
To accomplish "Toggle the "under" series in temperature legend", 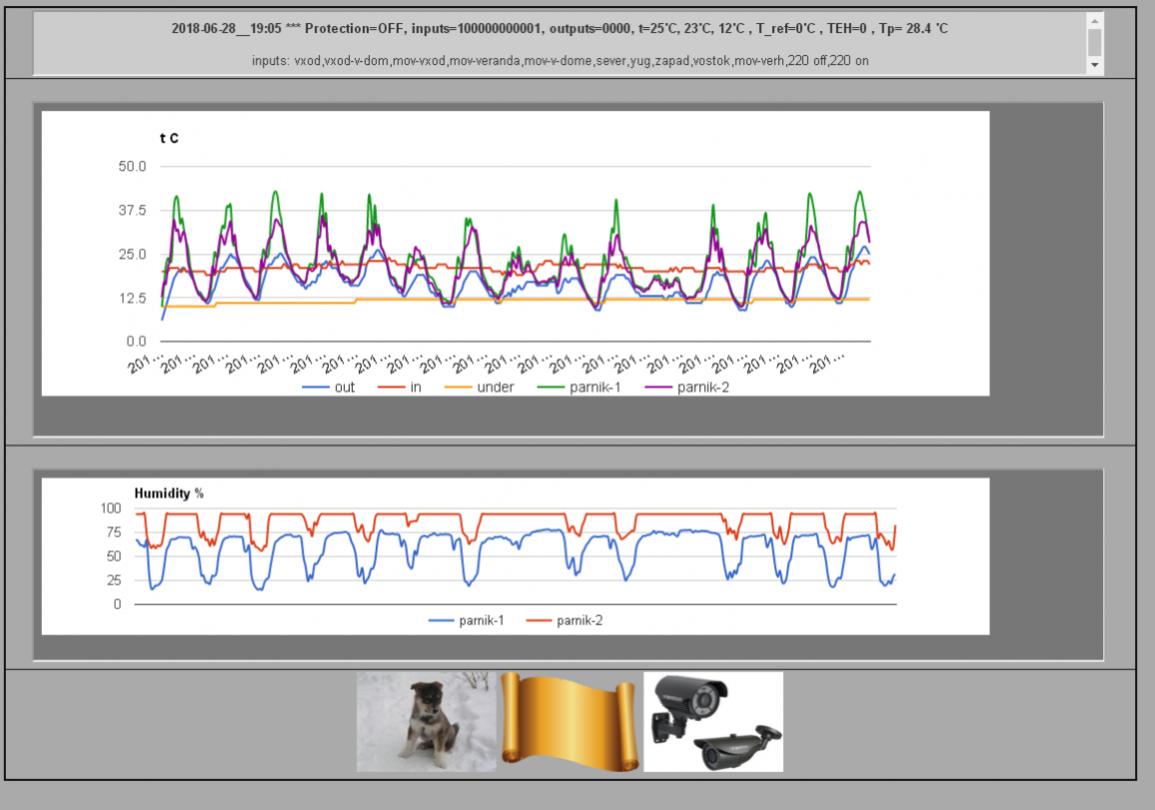I will tap(495, 388).
